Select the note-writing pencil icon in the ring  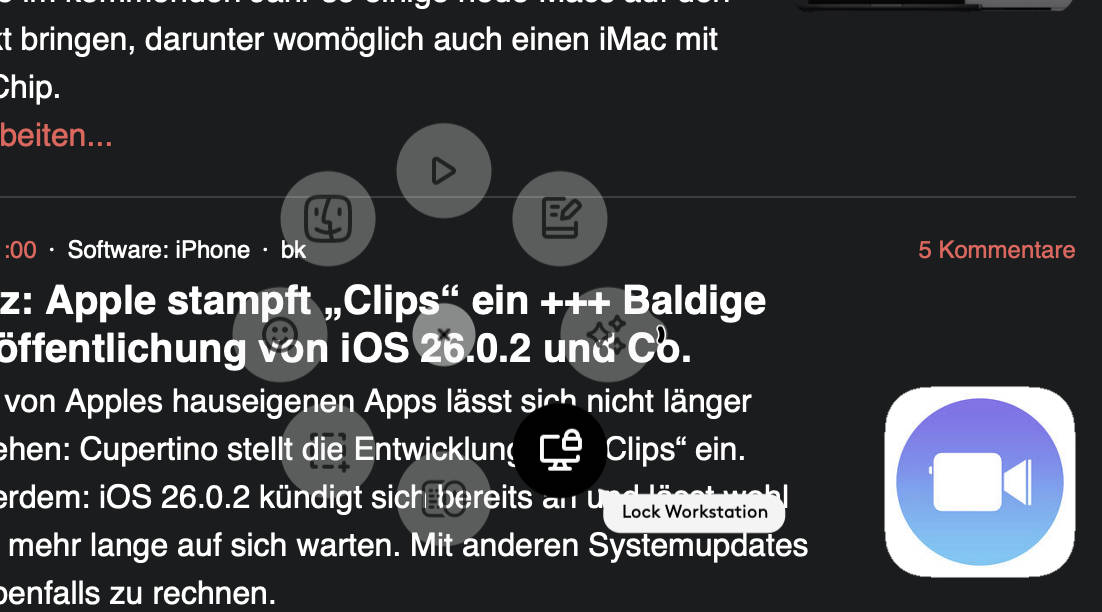559,219
